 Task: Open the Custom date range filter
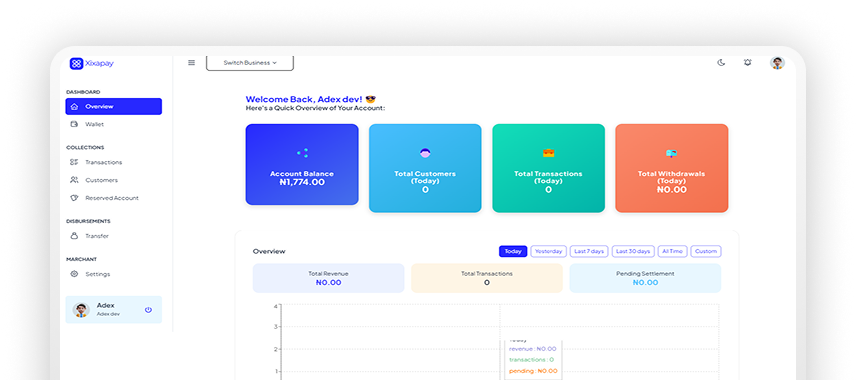click(706, 251)
